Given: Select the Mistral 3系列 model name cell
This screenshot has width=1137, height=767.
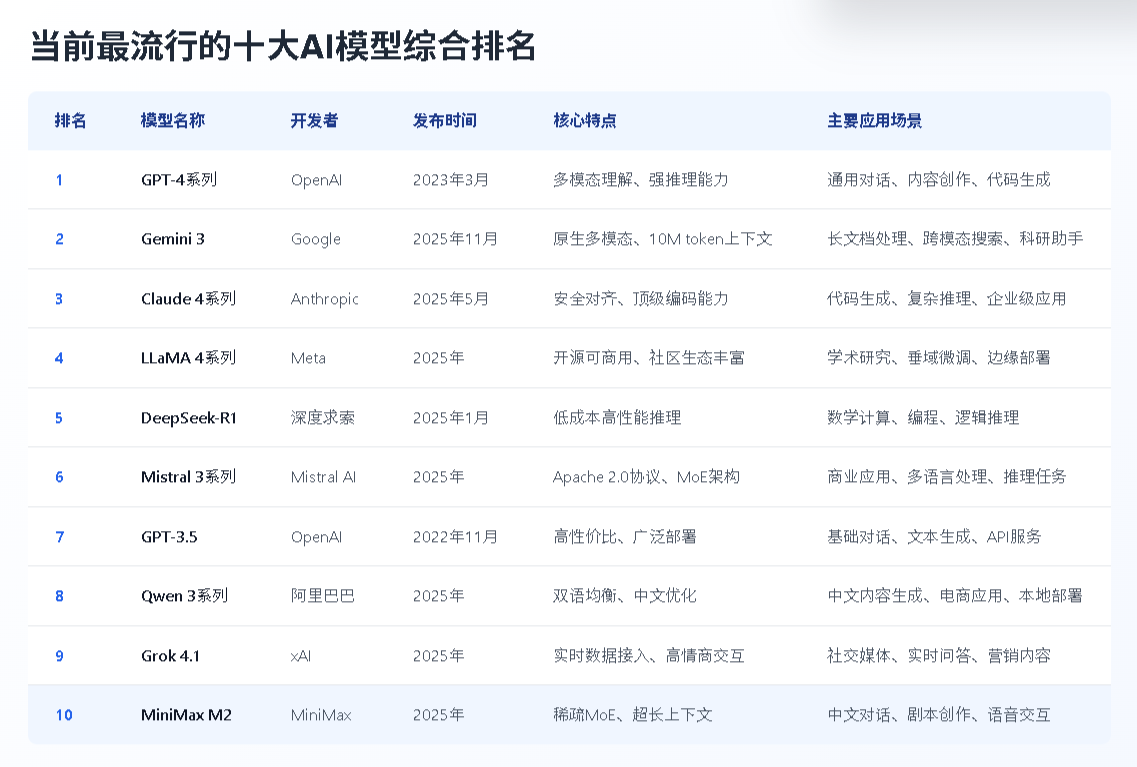Looking at the screenshot, I should [x=189, y=477].
